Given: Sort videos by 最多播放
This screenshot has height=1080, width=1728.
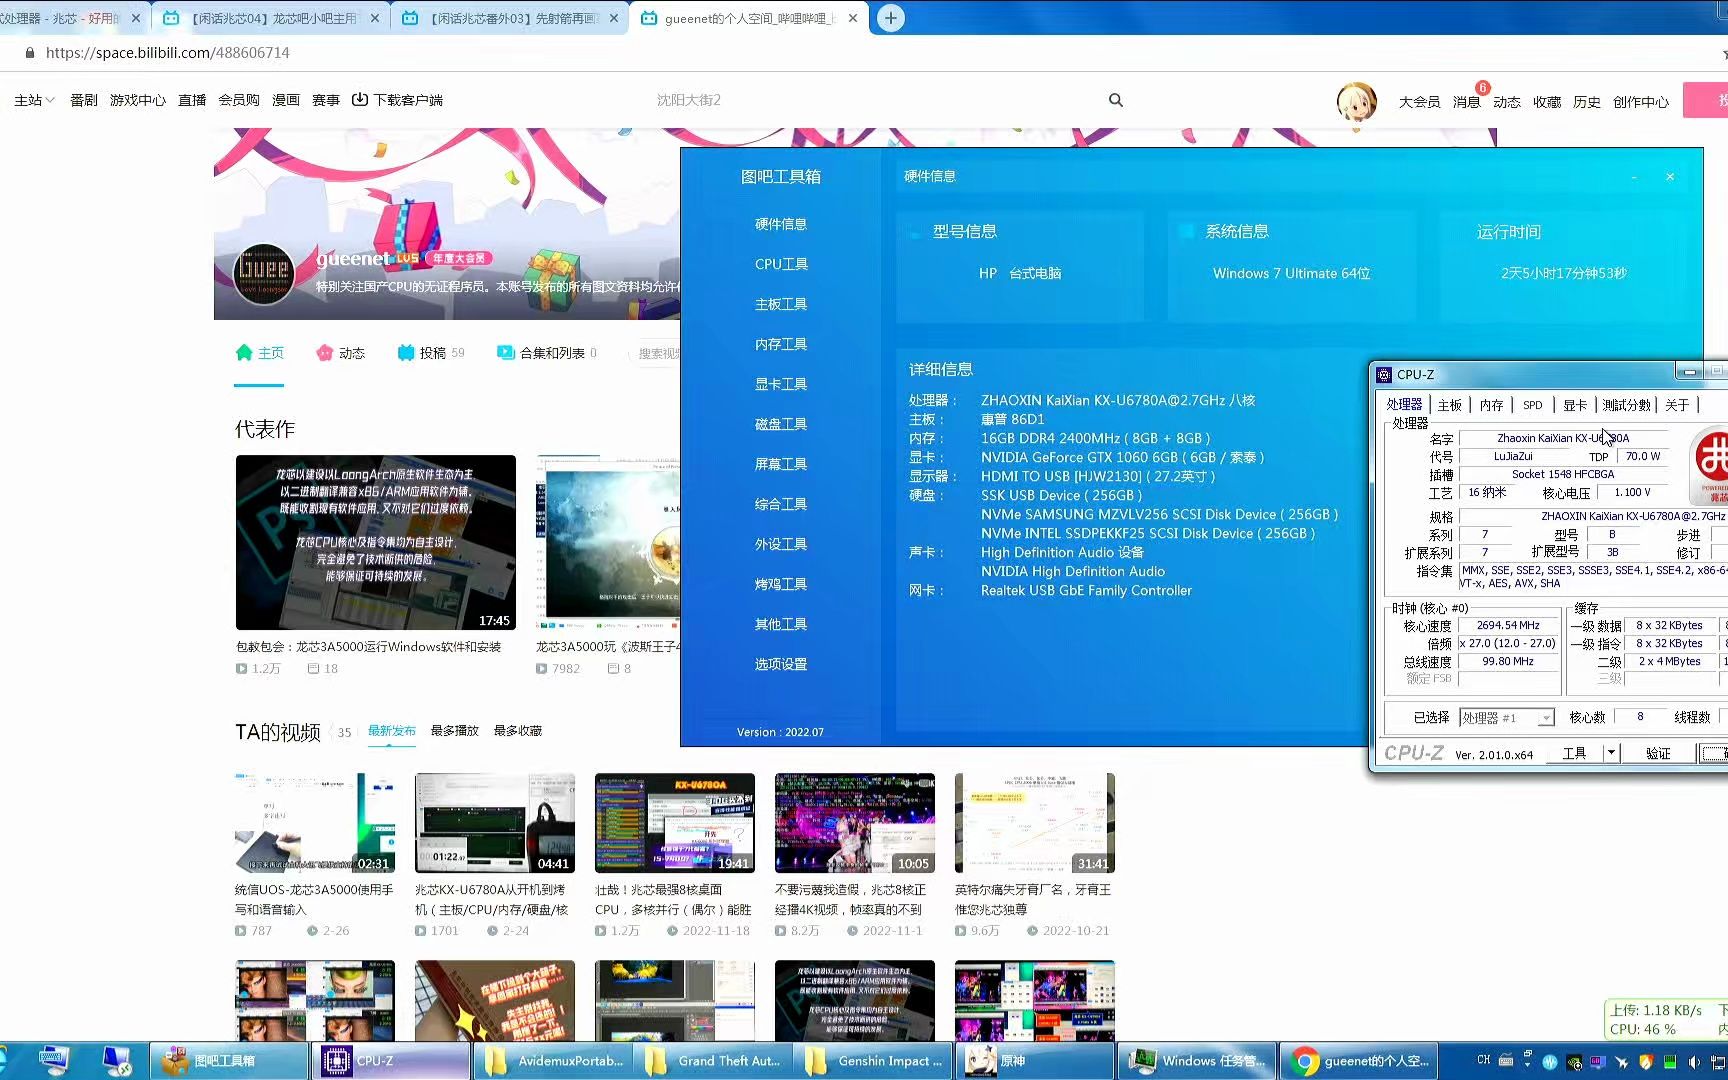Looking at the screenshot, I should point(454,731).
